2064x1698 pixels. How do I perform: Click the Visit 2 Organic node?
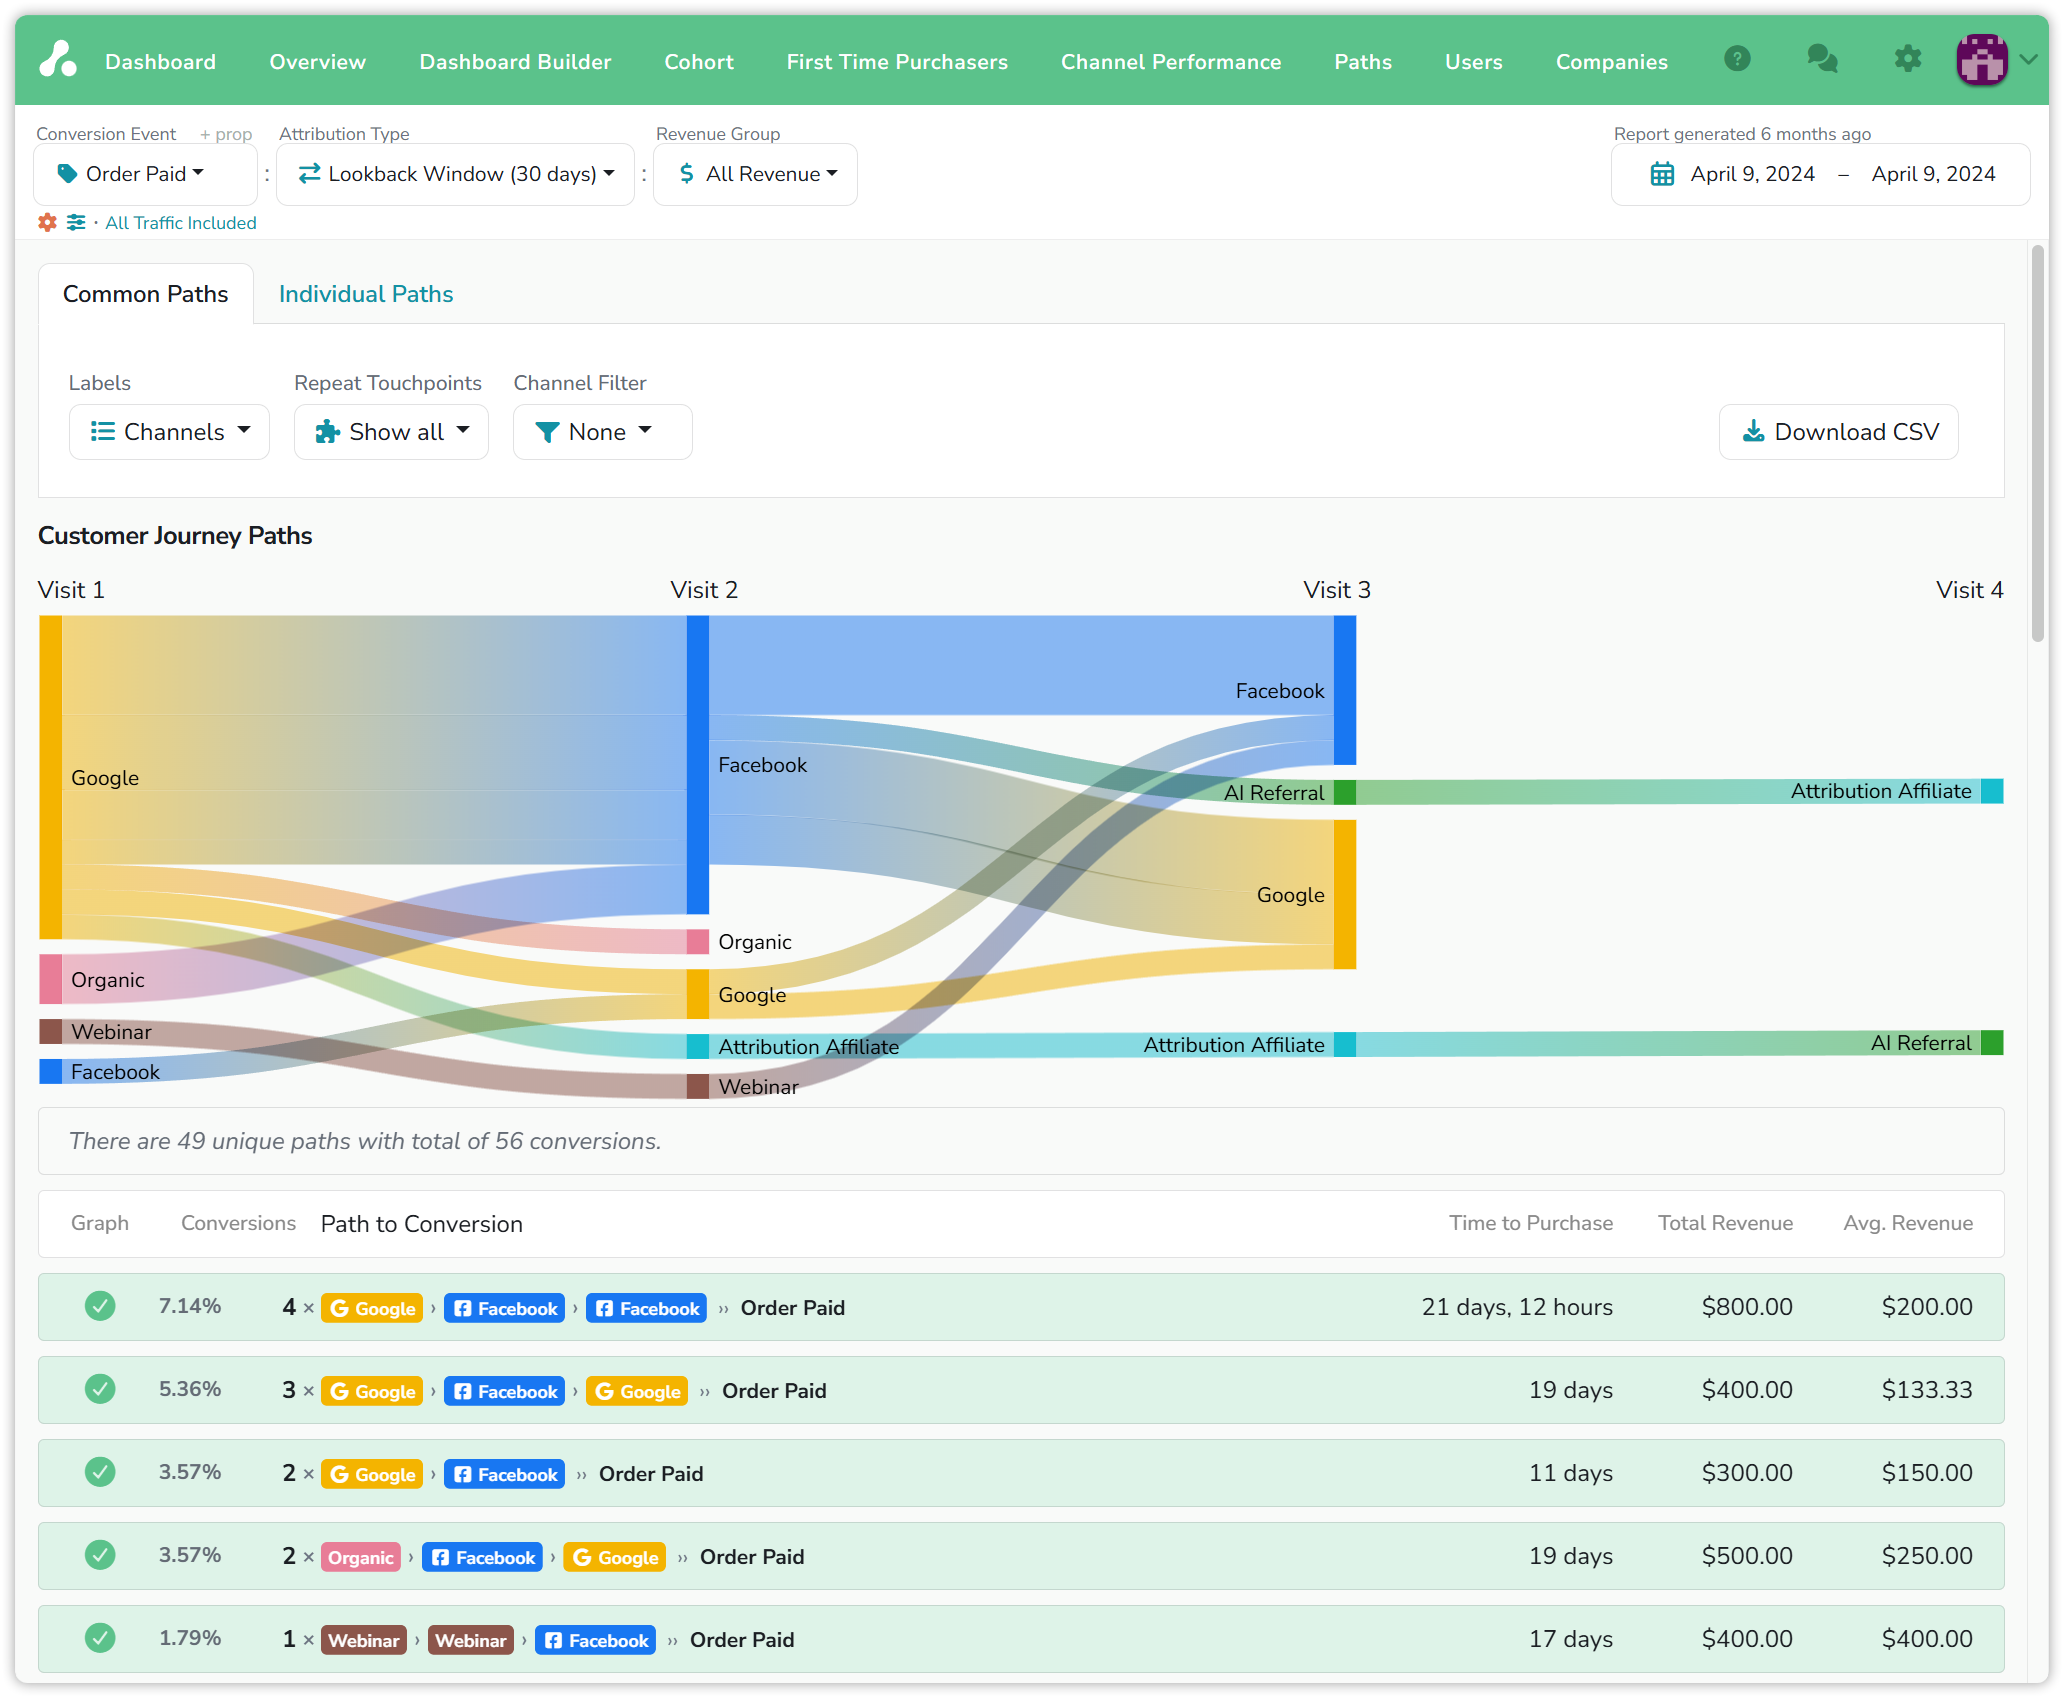point(698,941)
